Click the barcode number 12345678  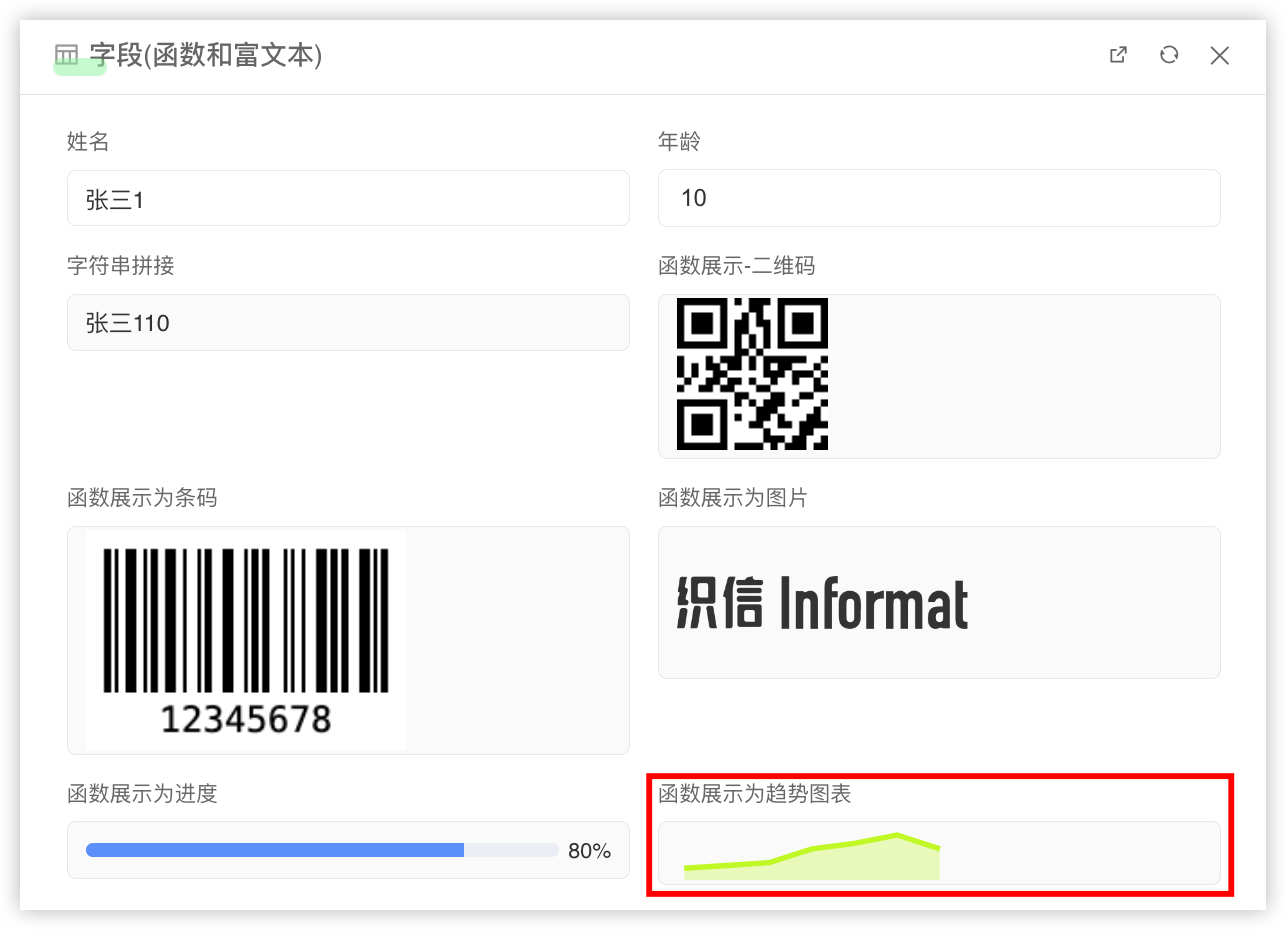click(x=246, y=719)
